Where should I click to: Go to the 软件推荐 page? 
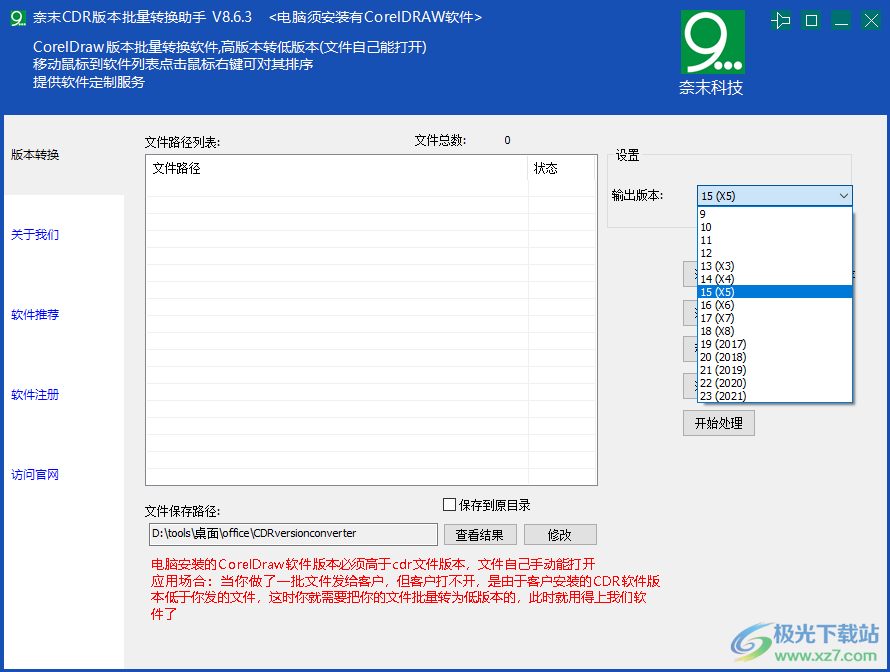pyautogui.click(x=34, y=315)
